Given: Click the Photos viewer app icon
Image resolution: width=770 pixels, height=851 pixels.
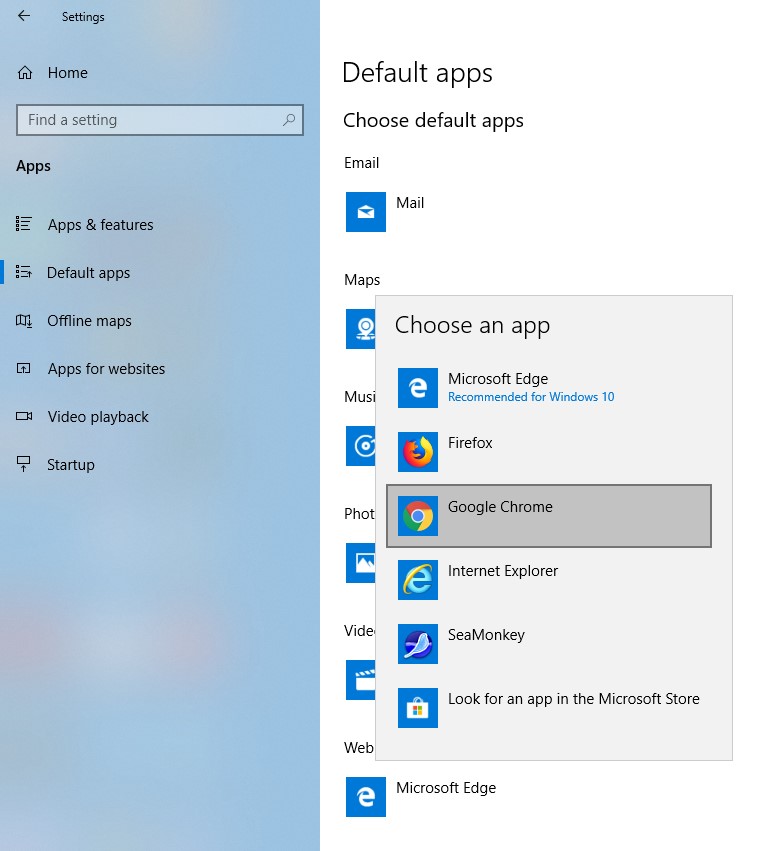Looking at the screenshot, I should [361, 563].
